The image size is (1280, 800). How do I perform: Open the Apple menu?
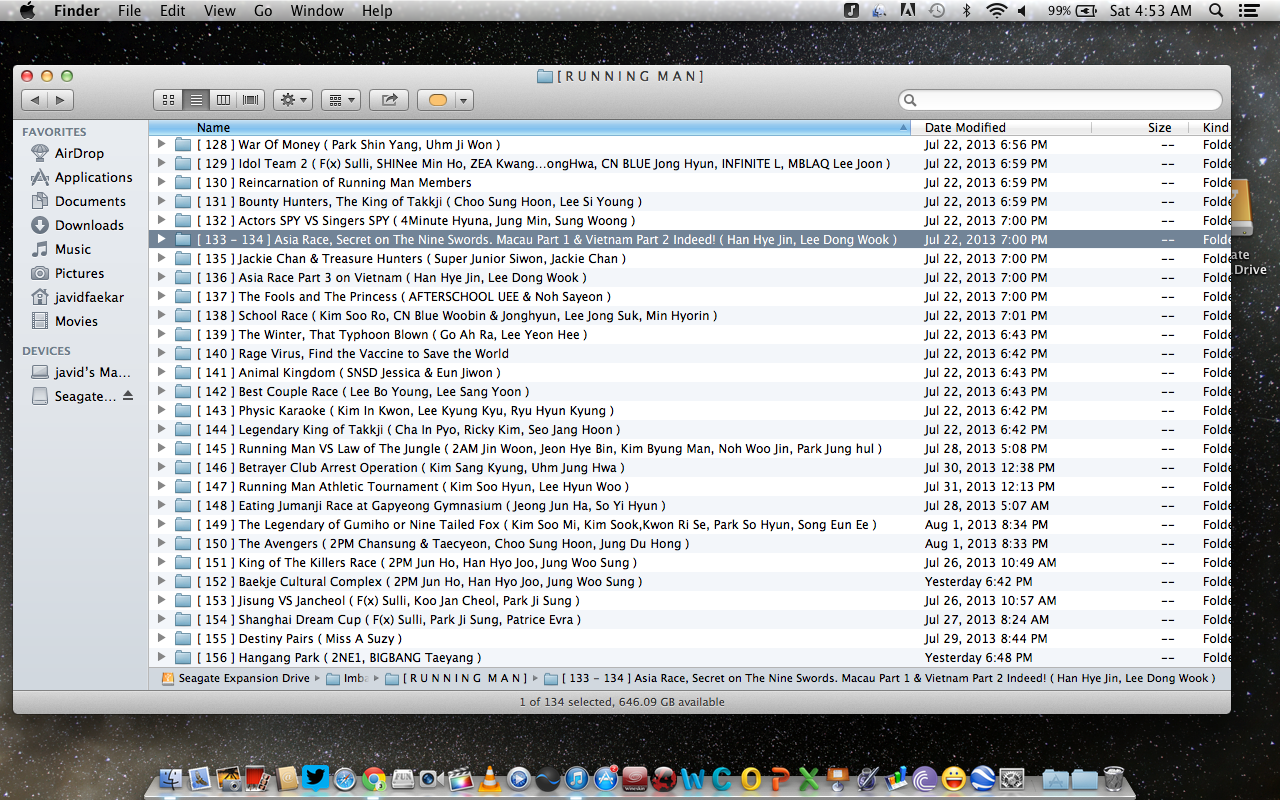[27, 11]
